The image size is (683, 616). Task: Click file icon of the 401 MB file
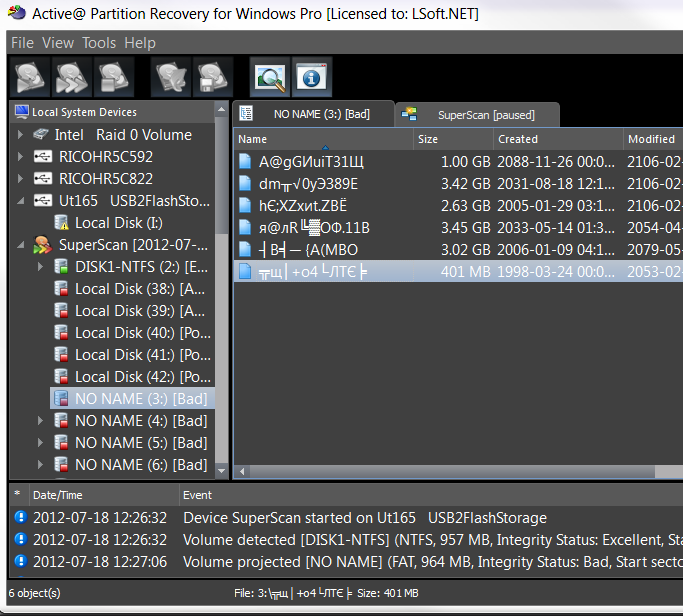point(245,271)
